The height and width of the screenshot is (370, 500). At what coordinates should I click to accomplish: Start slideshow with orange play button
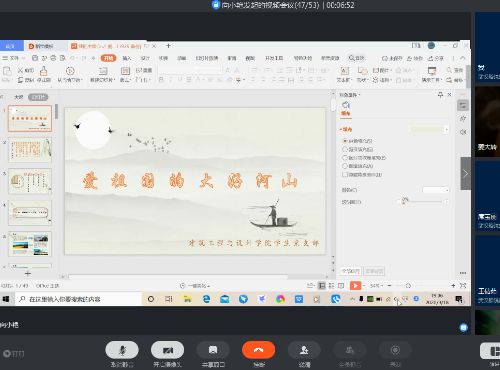(x=355, y=286)
